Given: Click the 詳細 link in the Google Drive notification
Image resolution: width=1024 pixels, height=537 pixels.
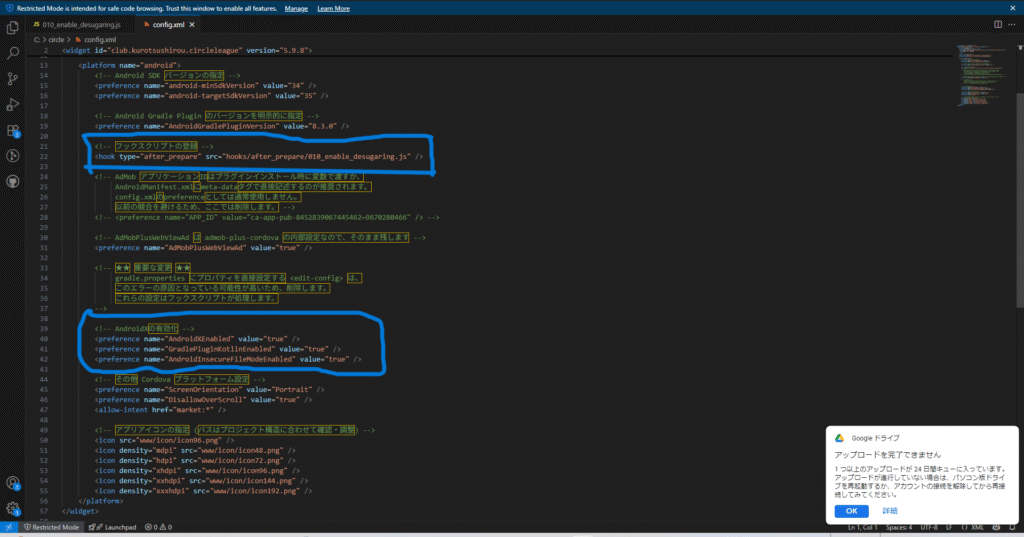Looking at the screenshot, I should [890, 511].
